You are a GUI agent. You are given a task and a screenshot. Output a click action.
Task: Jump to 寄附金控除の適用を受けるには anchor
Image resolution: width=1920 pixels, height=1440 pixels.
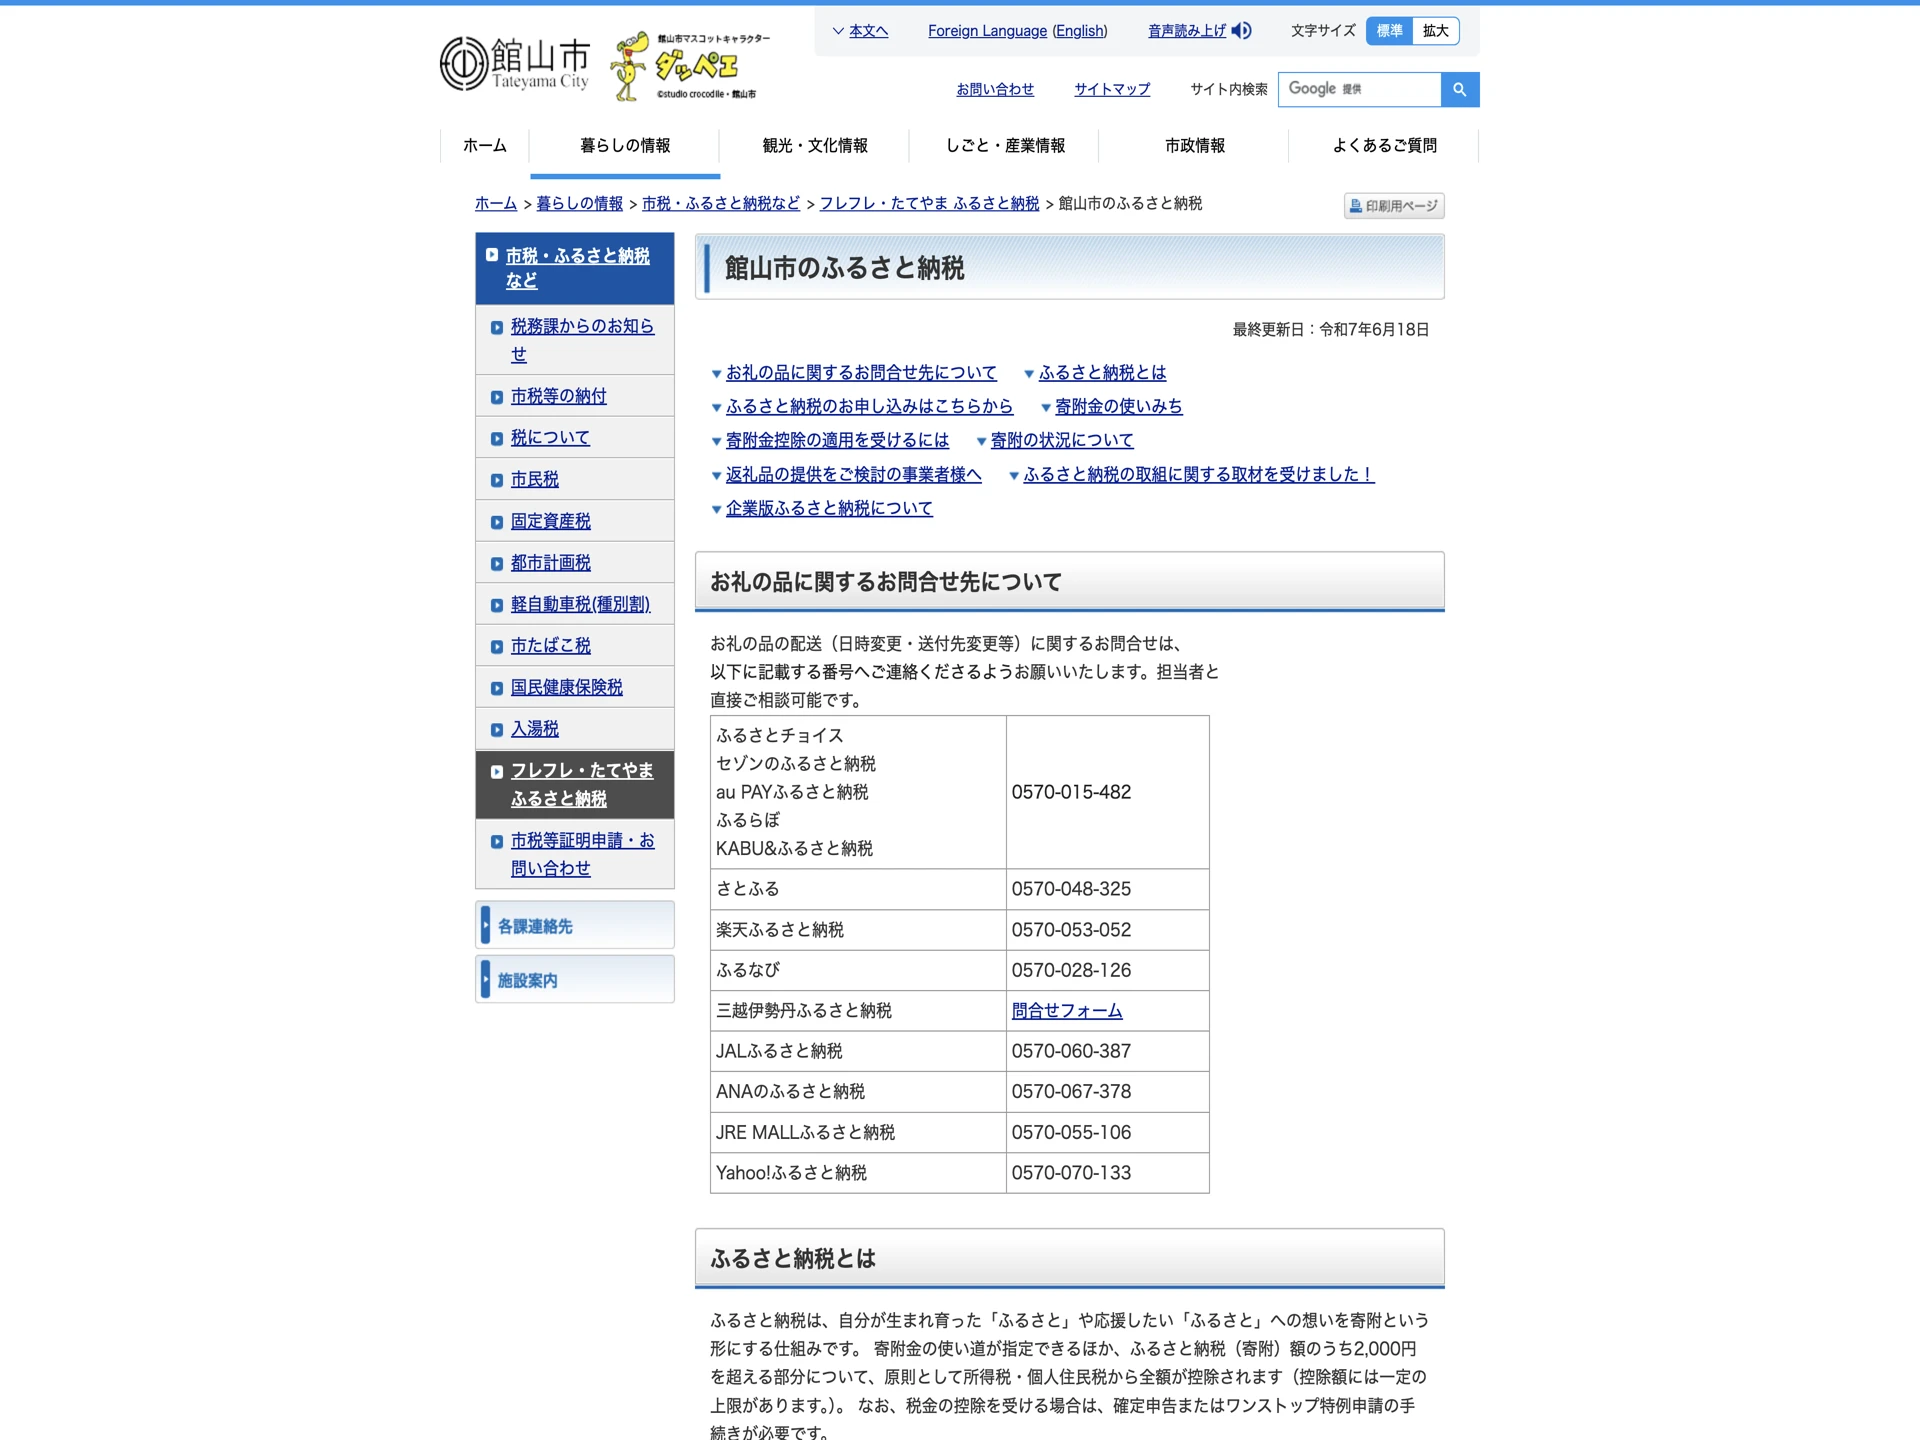[837, 441]
